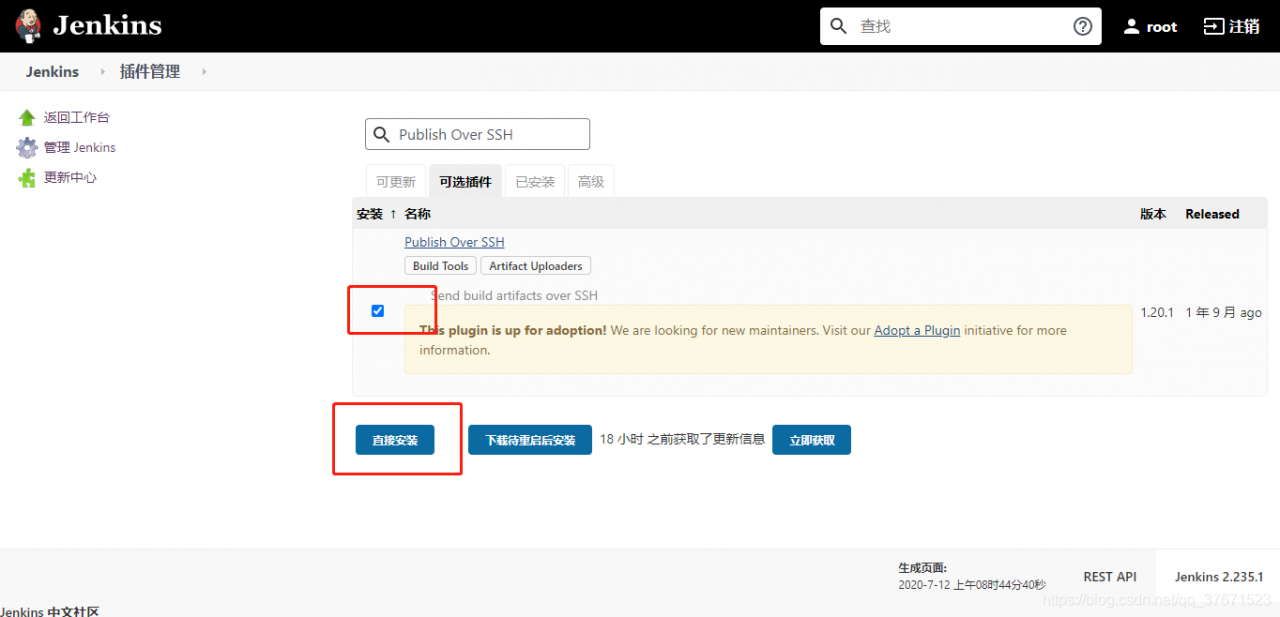1280x617 pixels.
Task: Expand the breadcrumb arrow after Jenkins
Action: 102,72
